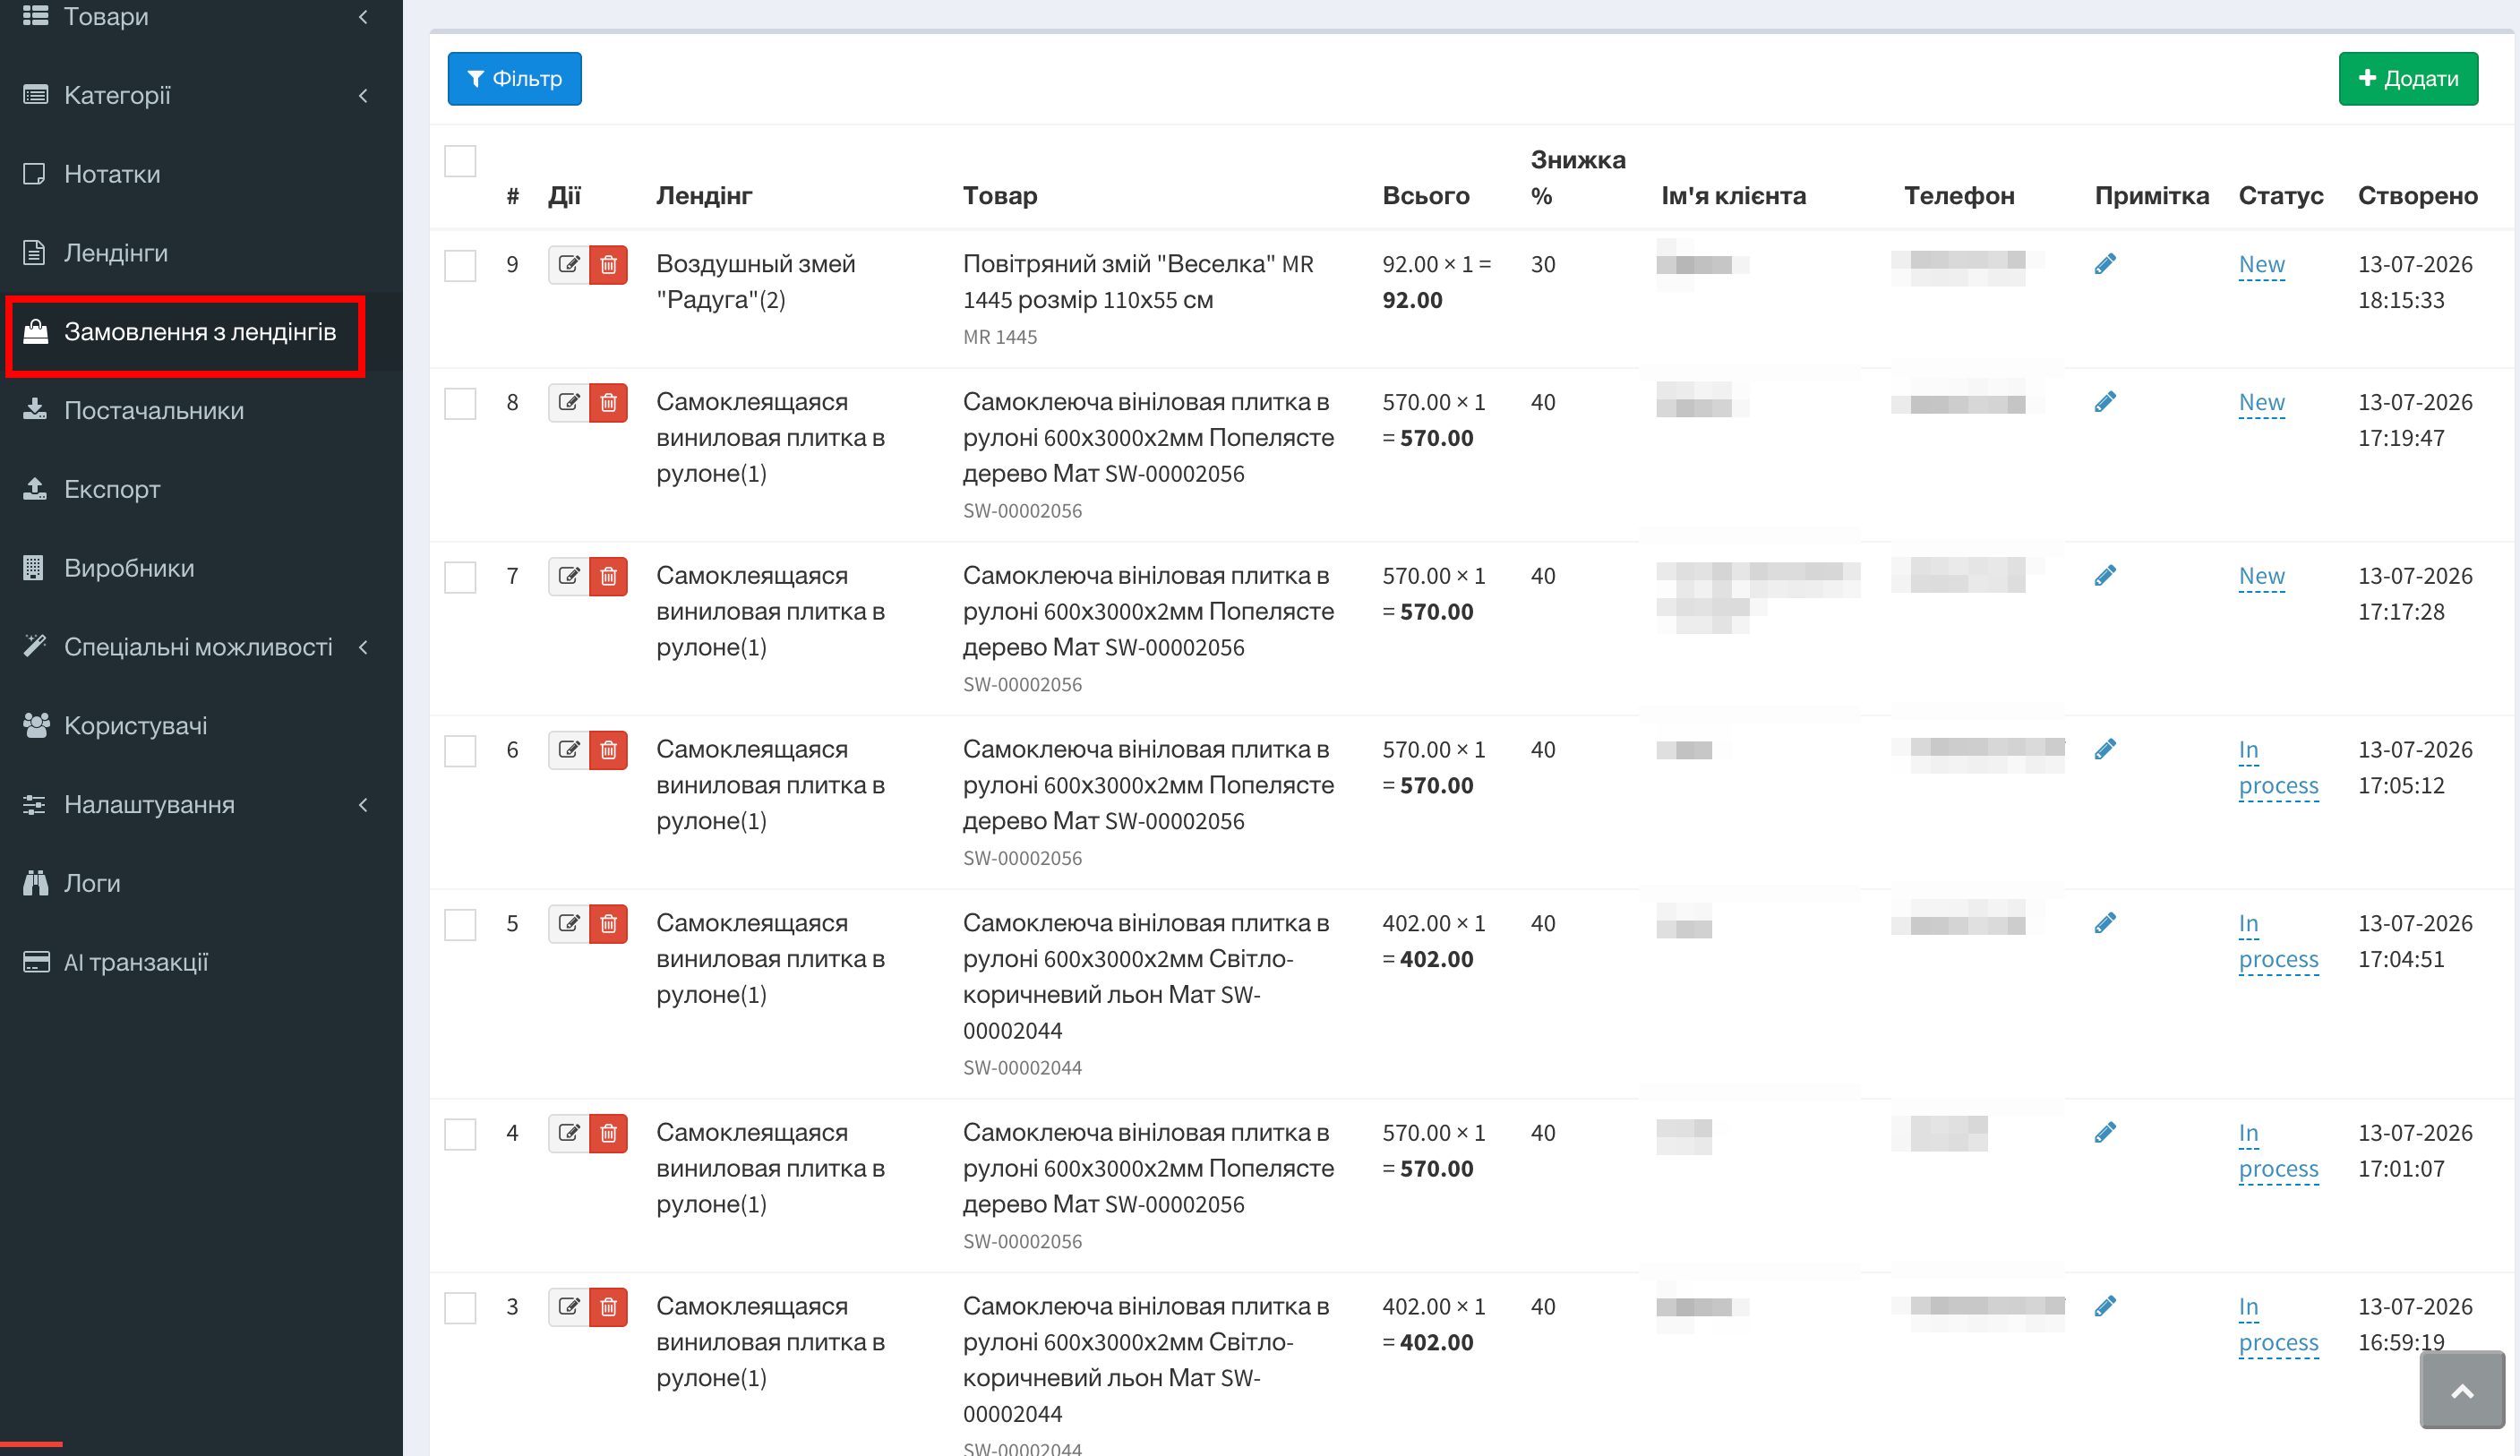Click the note pencil icon for order 7
2520x1456 pixels.
[2105, 576]
